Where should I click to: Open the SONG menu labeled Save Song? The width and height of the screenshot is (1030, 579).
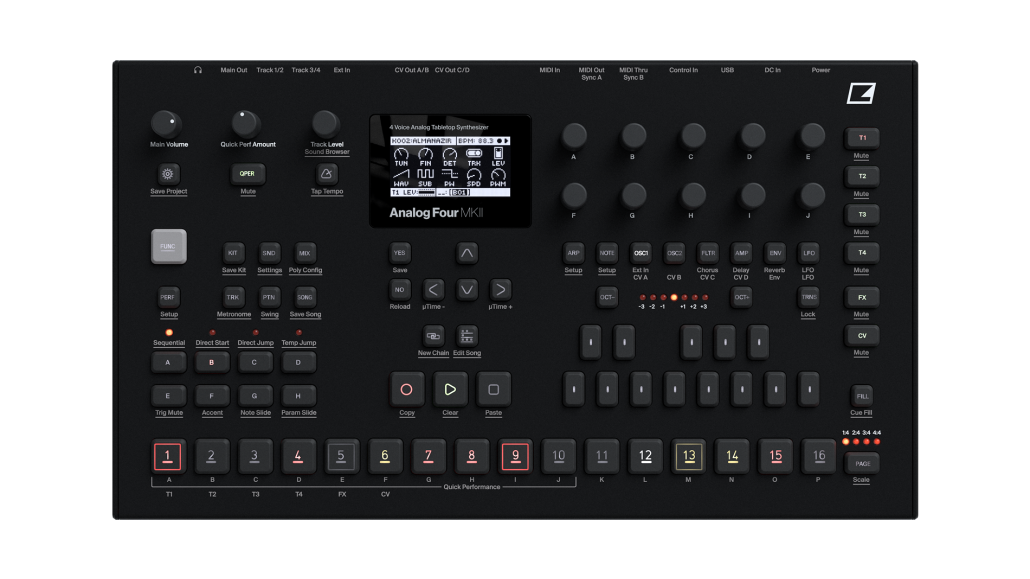pos(304,297)
